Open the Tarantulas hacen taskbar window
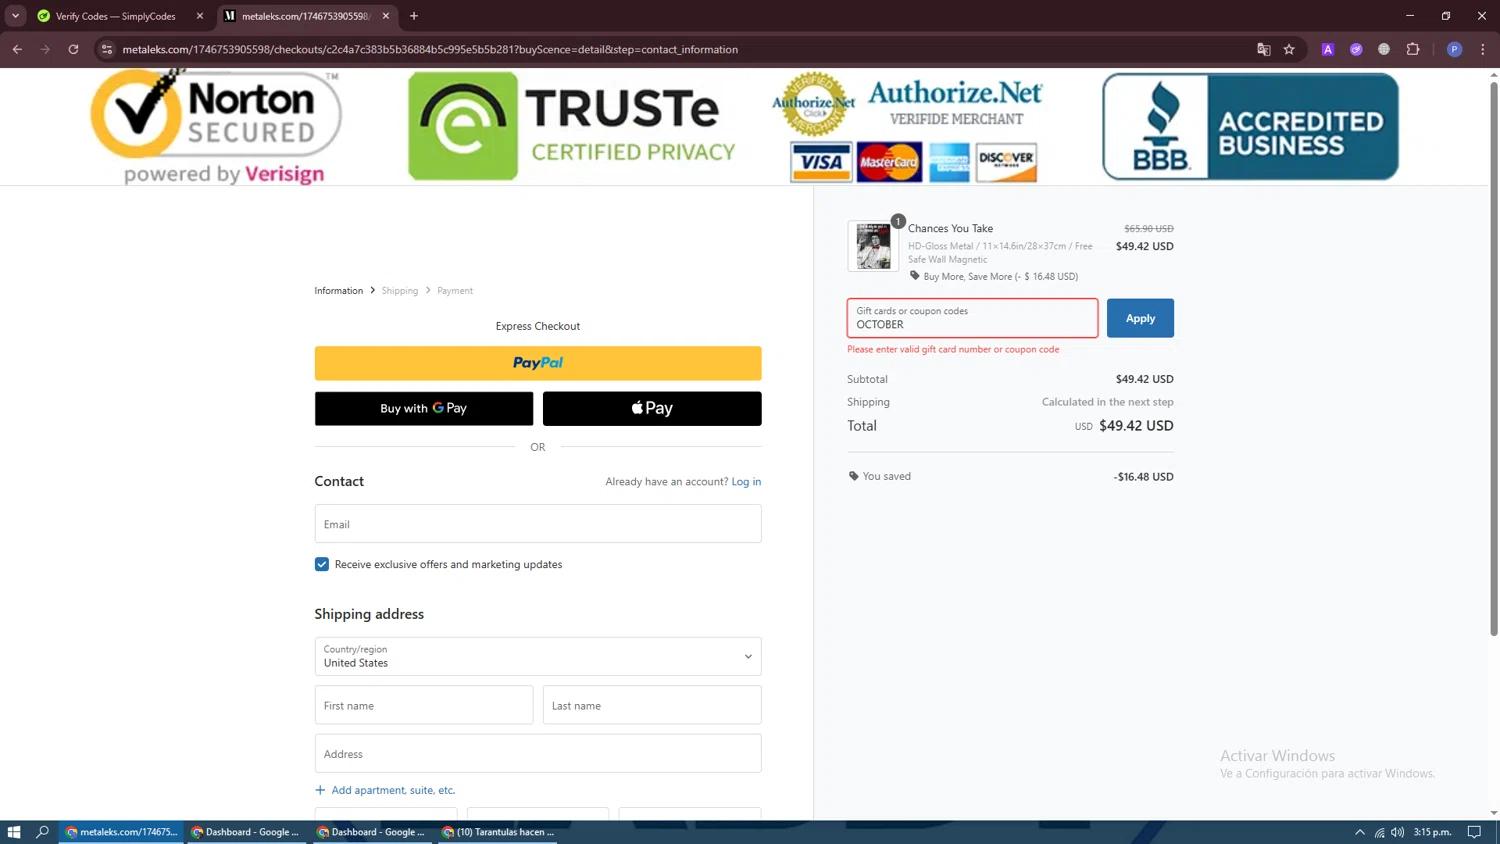This screenshot has height=844, width=1500. click(x=499, y=832)
